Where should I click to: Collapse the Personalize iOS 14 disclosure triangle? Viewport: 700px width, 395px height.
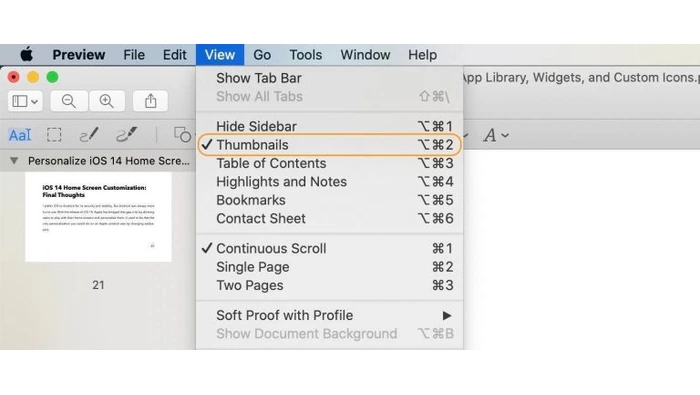point(14,161)
